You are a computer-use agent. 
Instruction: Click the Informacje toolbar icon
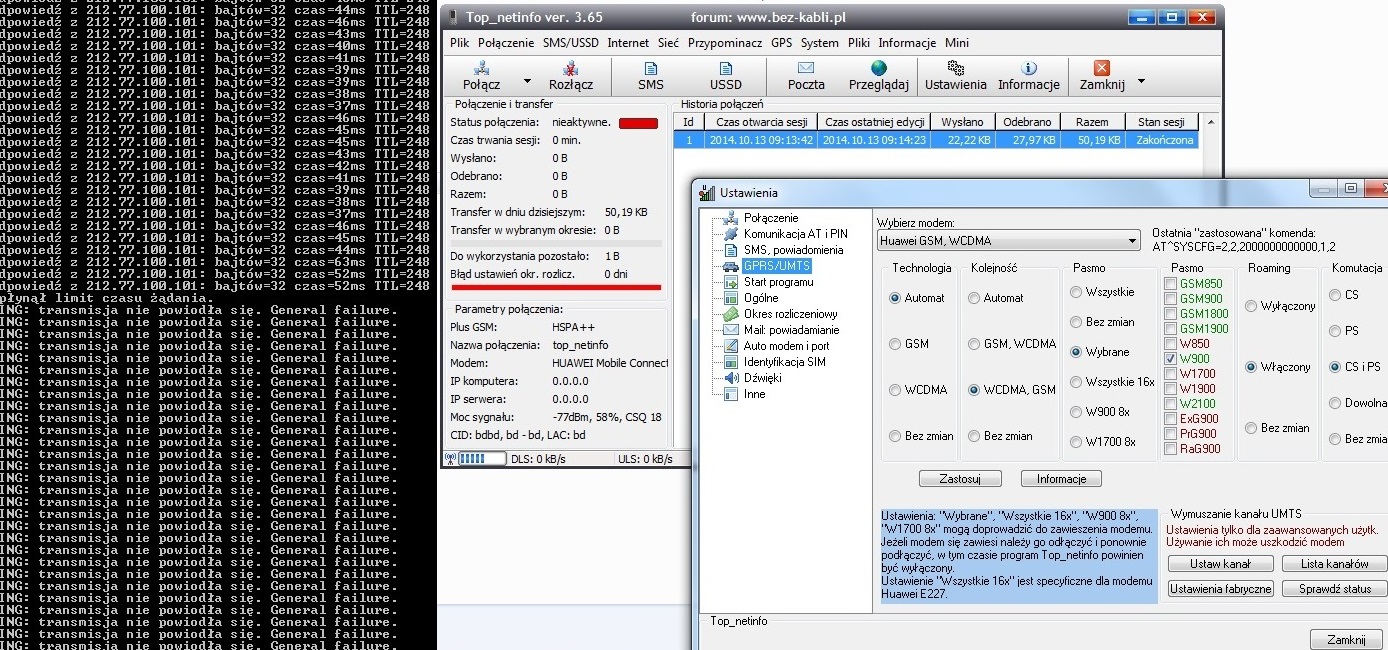1028,69
